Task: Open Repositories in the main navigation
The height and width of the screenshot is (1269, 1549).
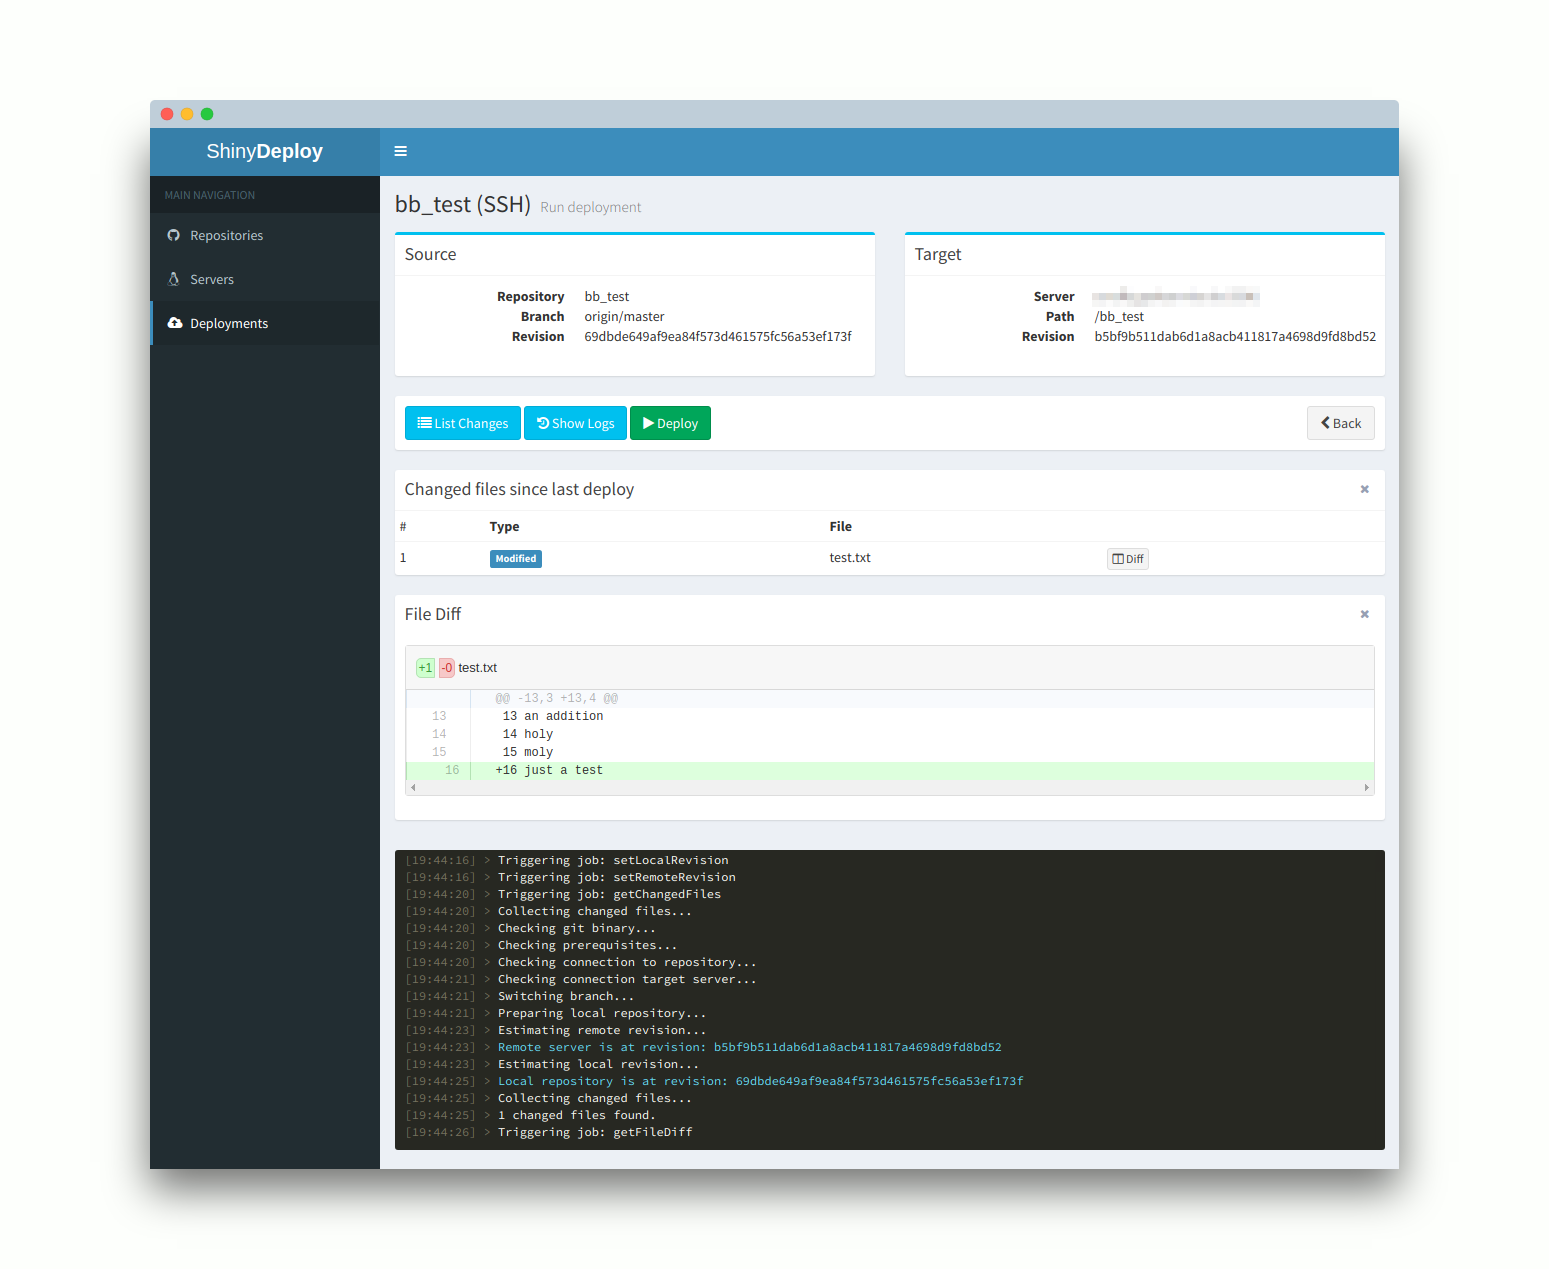Action: coord(265,235)
